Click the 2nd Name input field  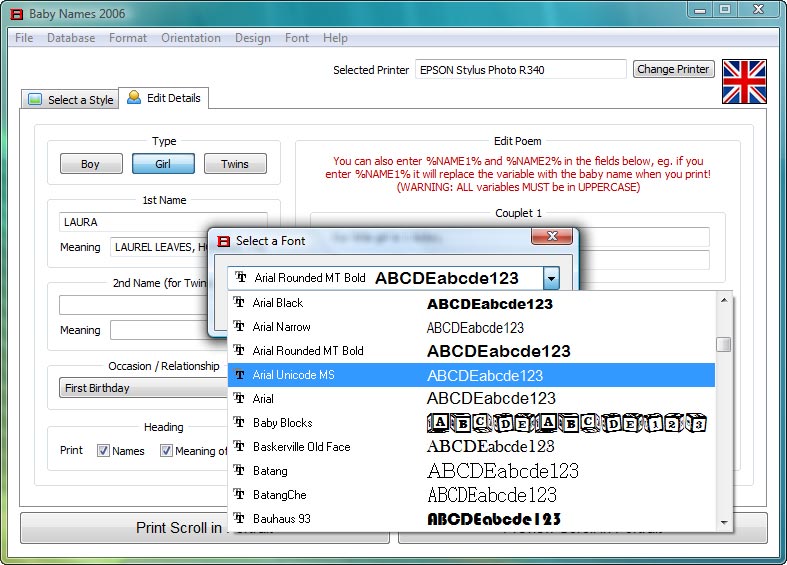click(x=134, y=305)
